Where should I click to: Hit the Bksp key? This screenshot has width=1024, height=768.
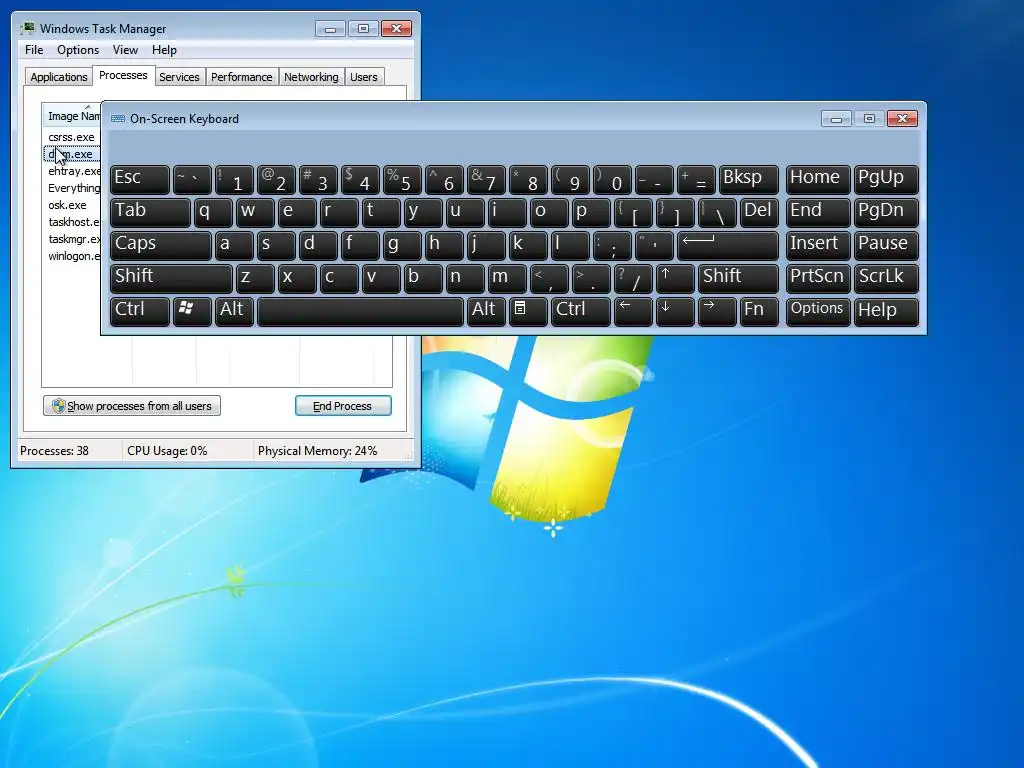click(748, 179)
